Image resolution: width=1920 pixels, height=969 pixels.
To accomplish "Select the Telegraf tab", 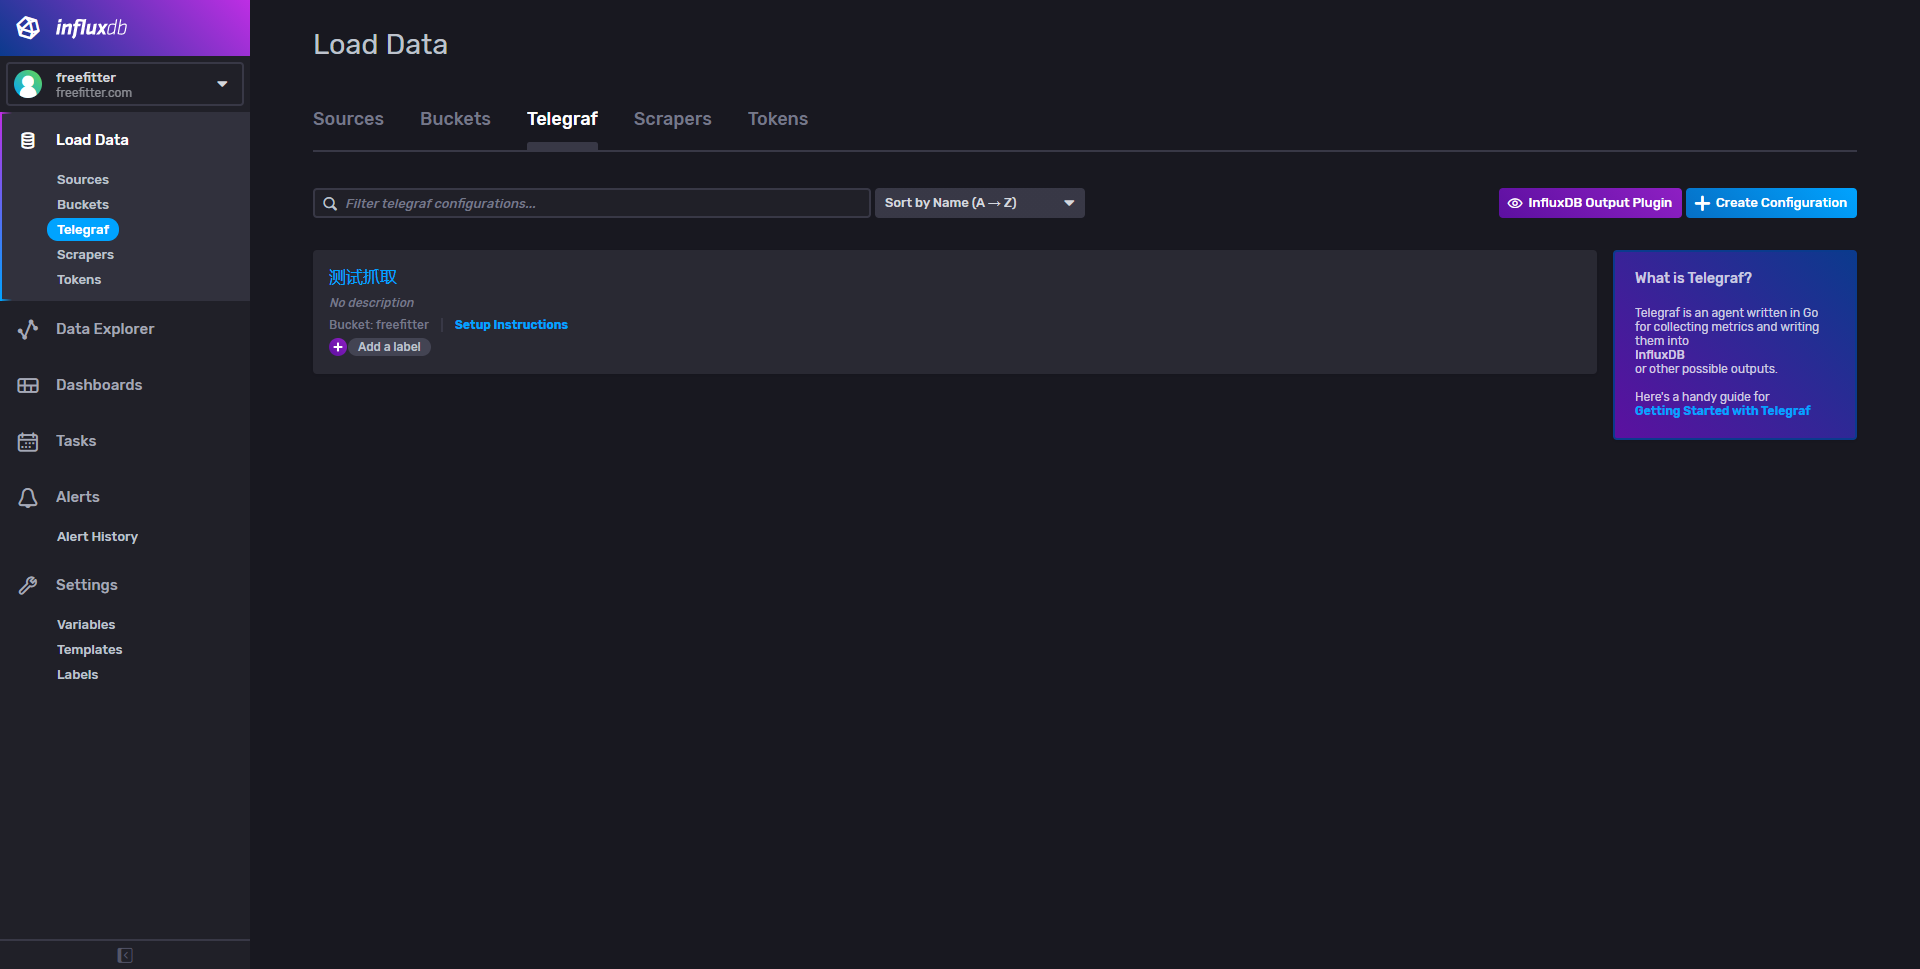I will pyautogui.click(x=562, y=119).
